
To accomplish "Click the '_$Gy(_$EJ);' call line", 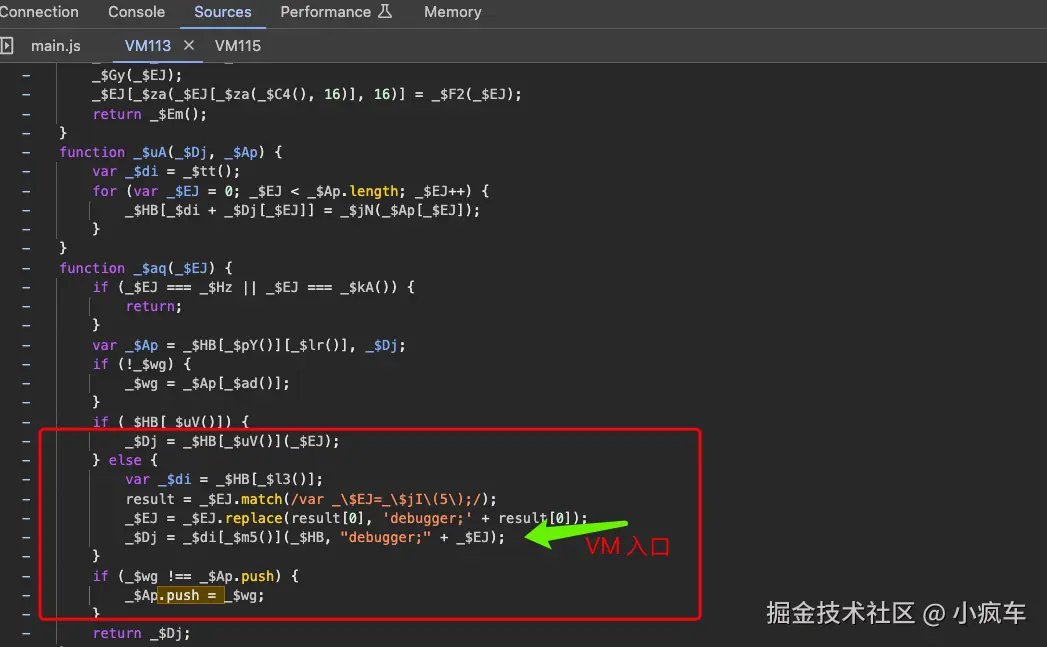I will pos(137,75).
